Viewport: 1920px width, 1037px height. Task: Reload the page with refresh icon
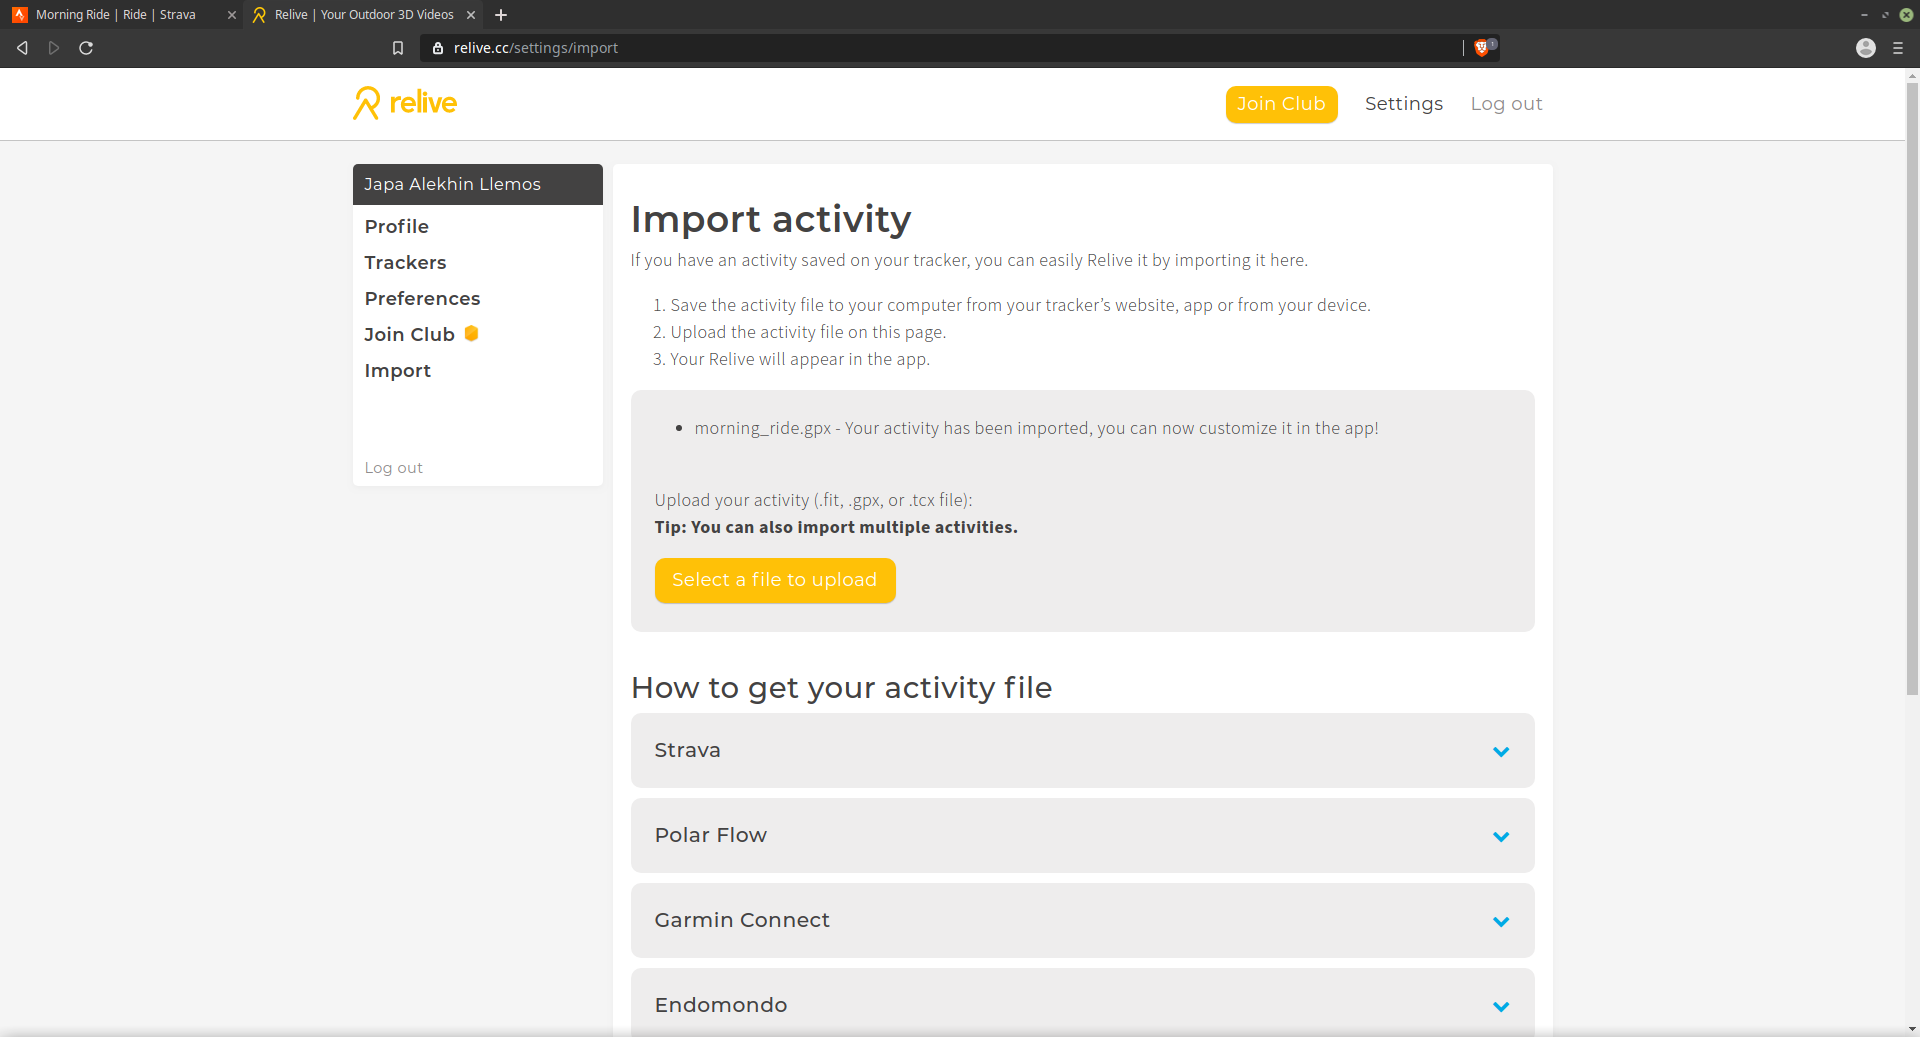pos(86,48)
